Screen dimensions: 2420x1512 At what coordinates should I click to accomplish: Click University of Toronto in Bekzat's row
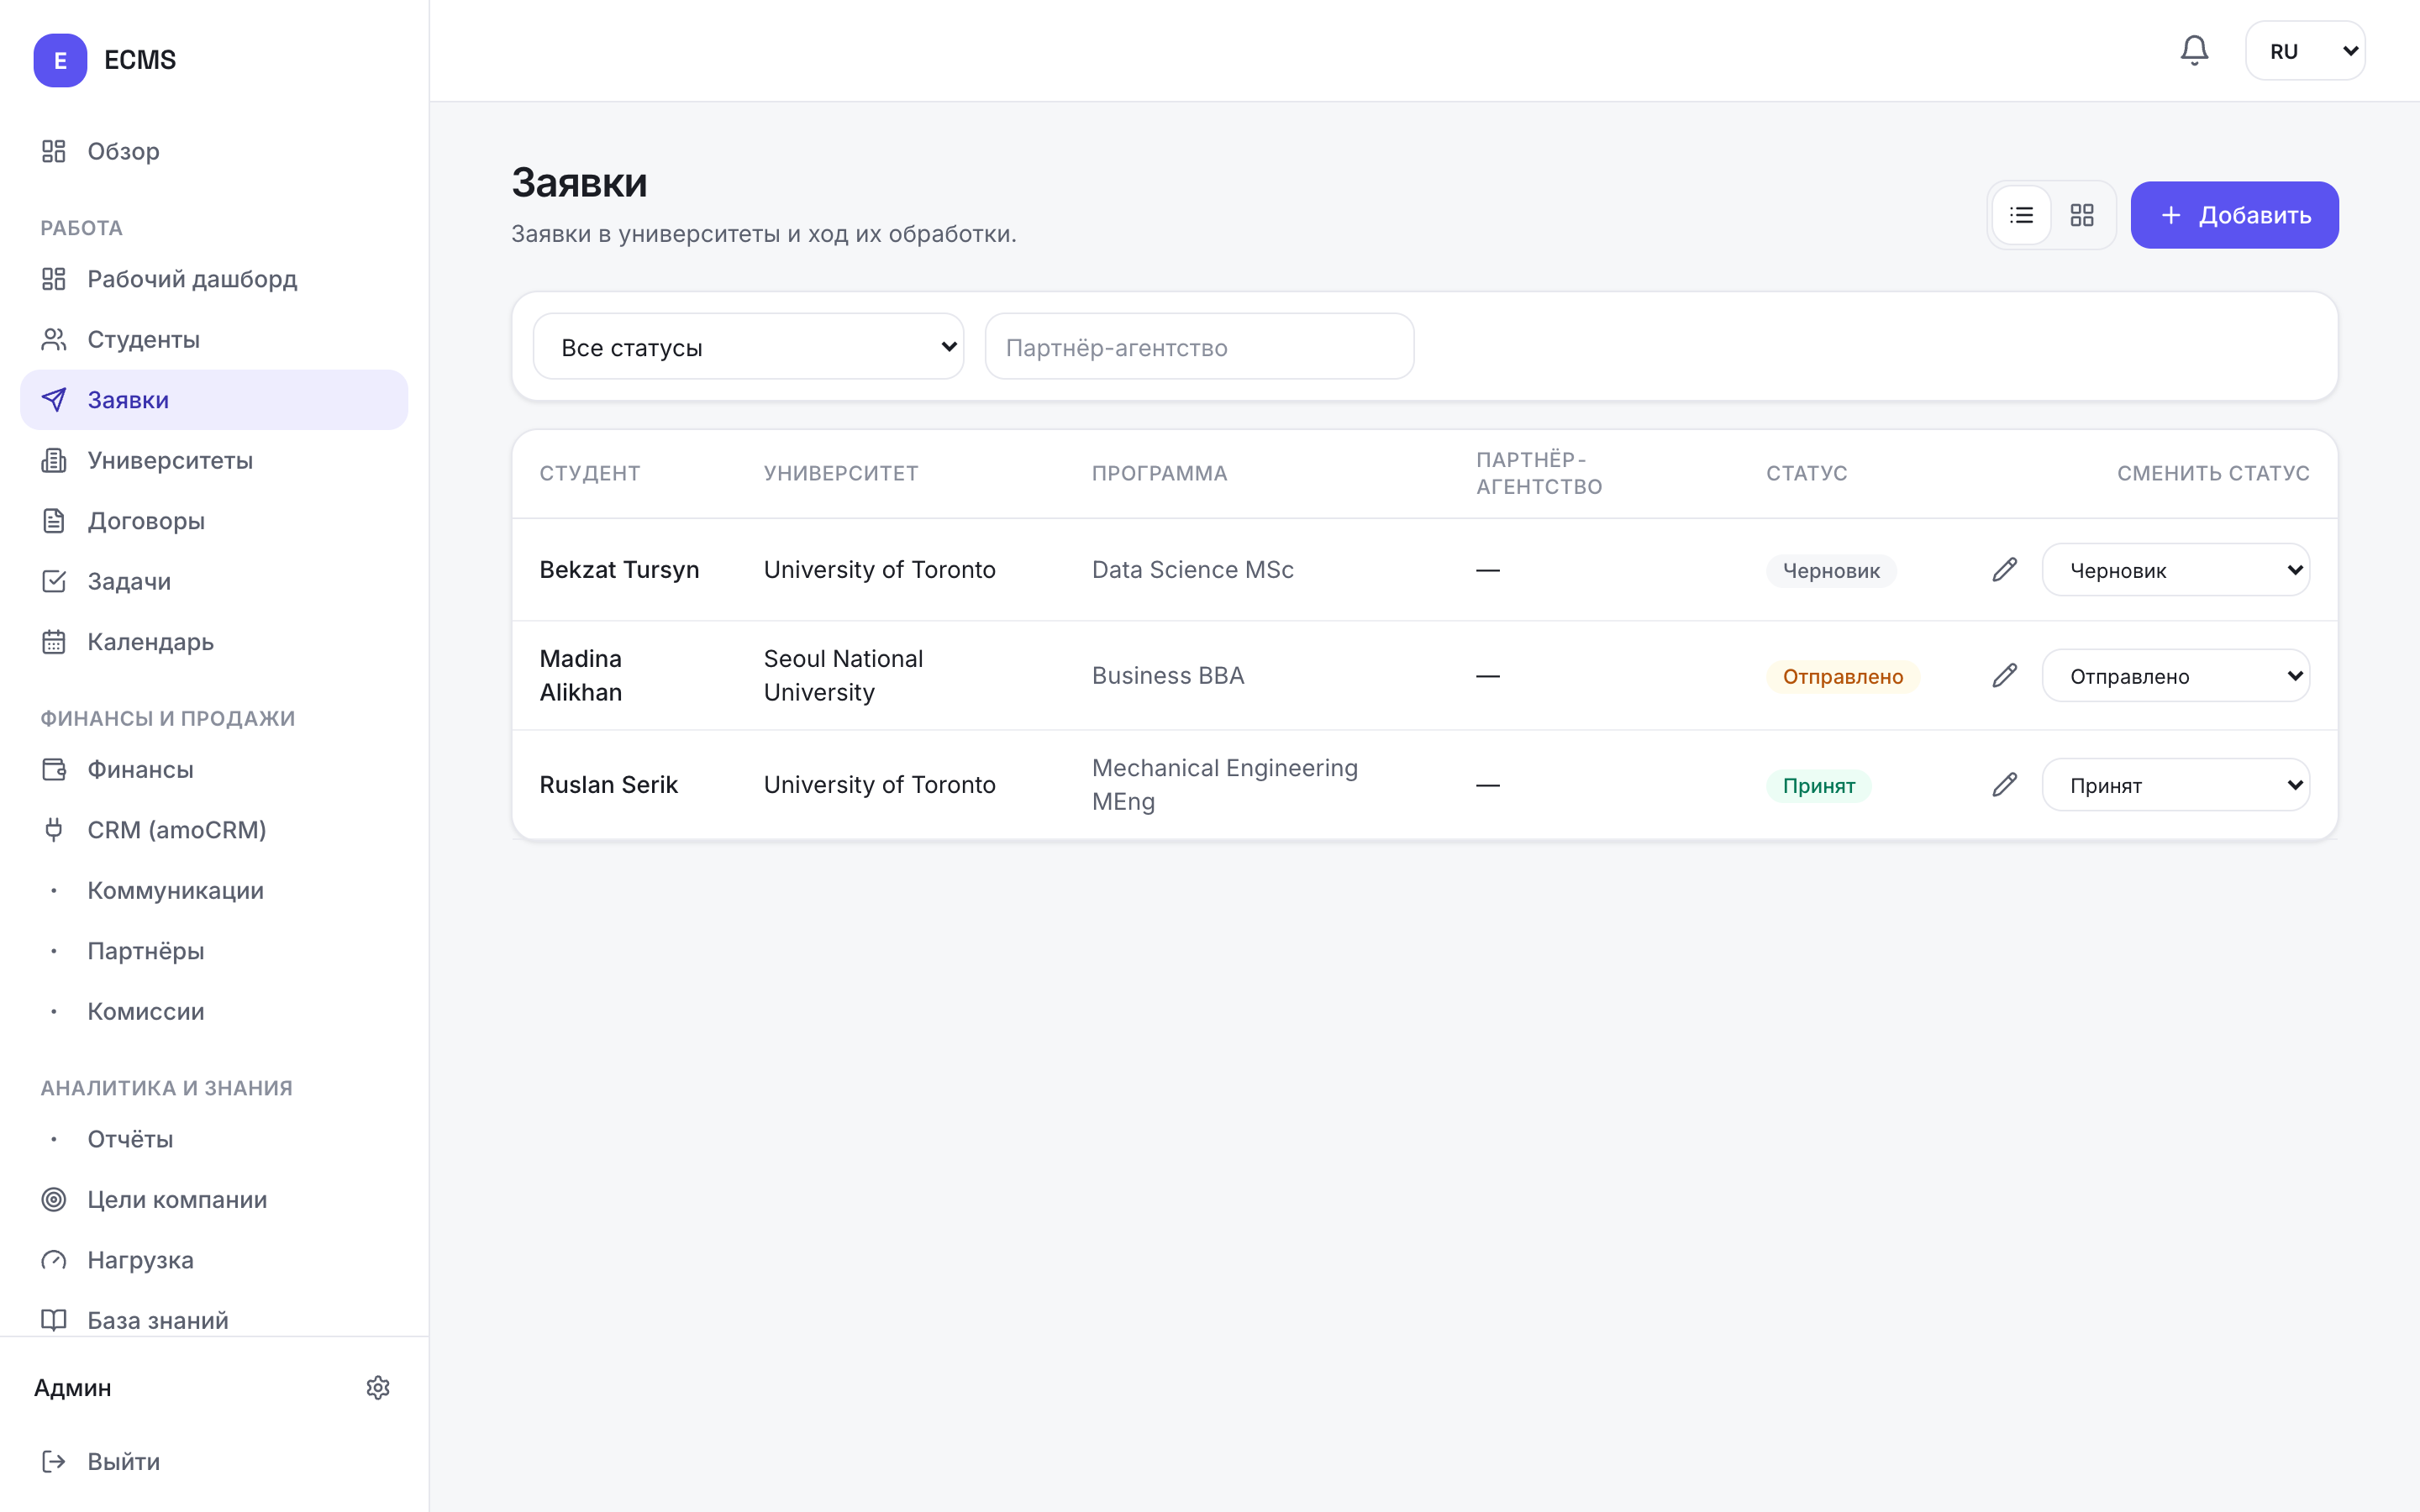(880, 570)
